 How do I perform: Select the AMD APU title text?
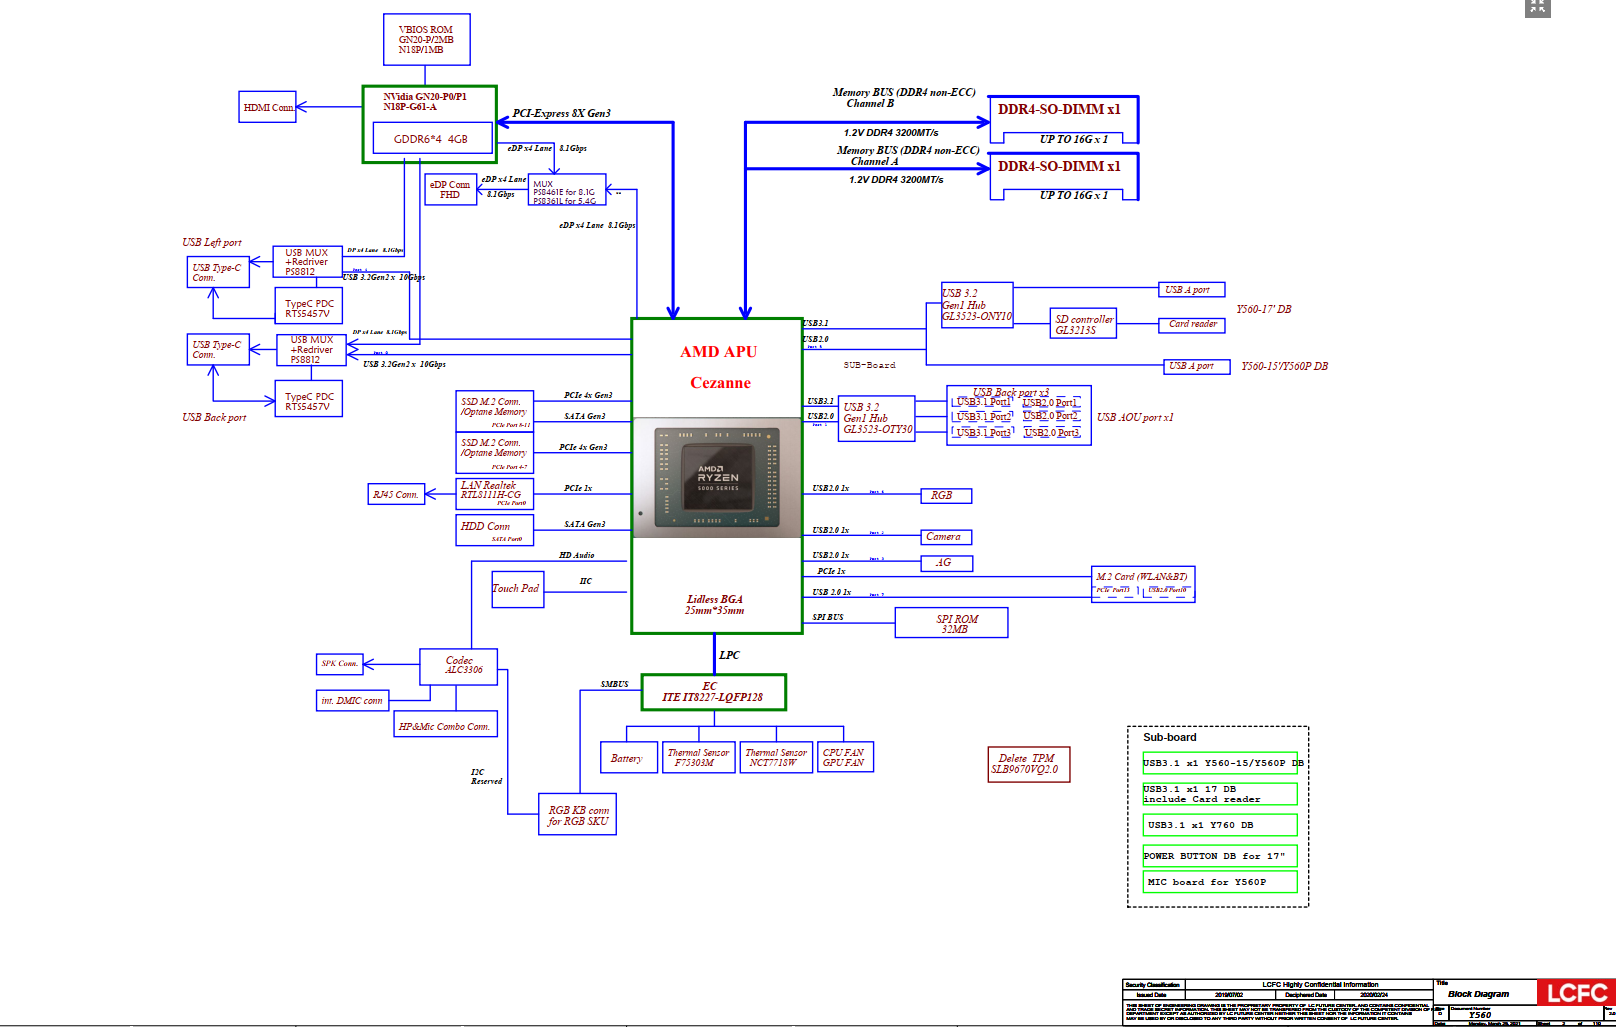tap(718, 352)
